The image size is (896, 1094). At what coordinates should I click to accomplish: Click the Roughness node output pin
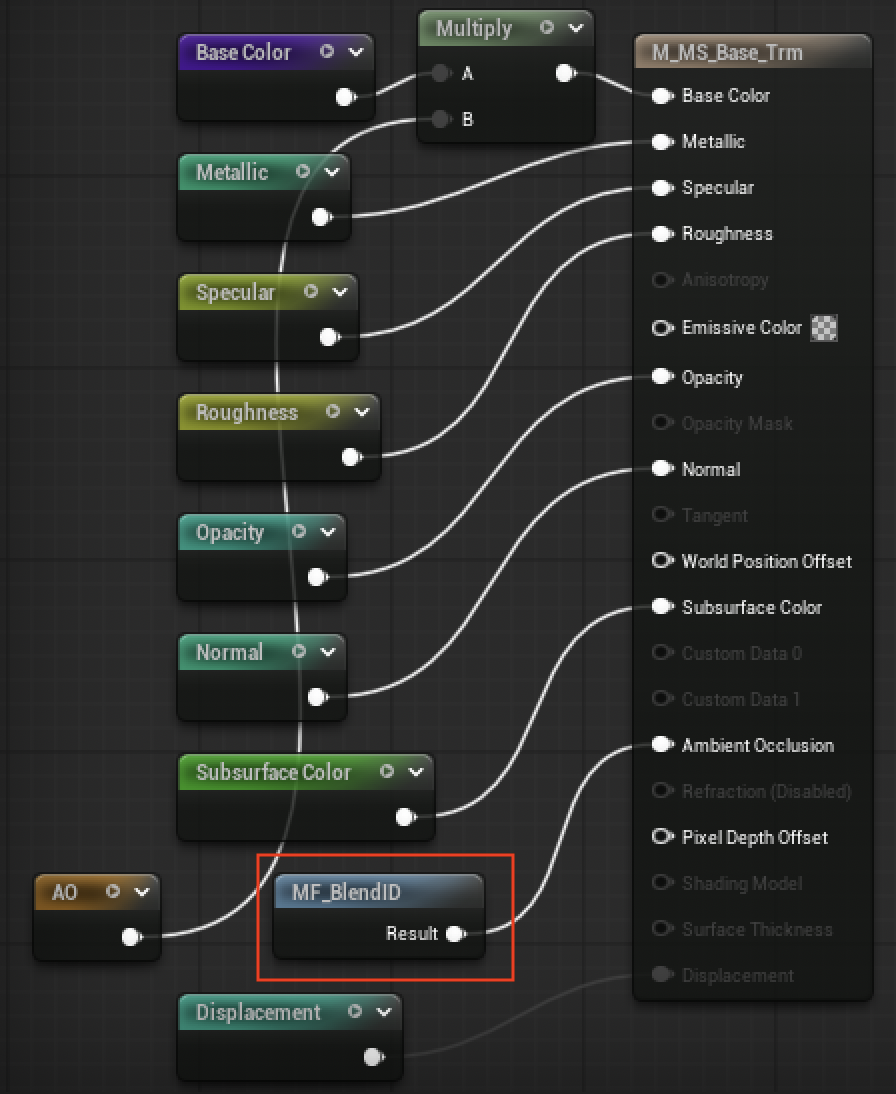point(352,457)
